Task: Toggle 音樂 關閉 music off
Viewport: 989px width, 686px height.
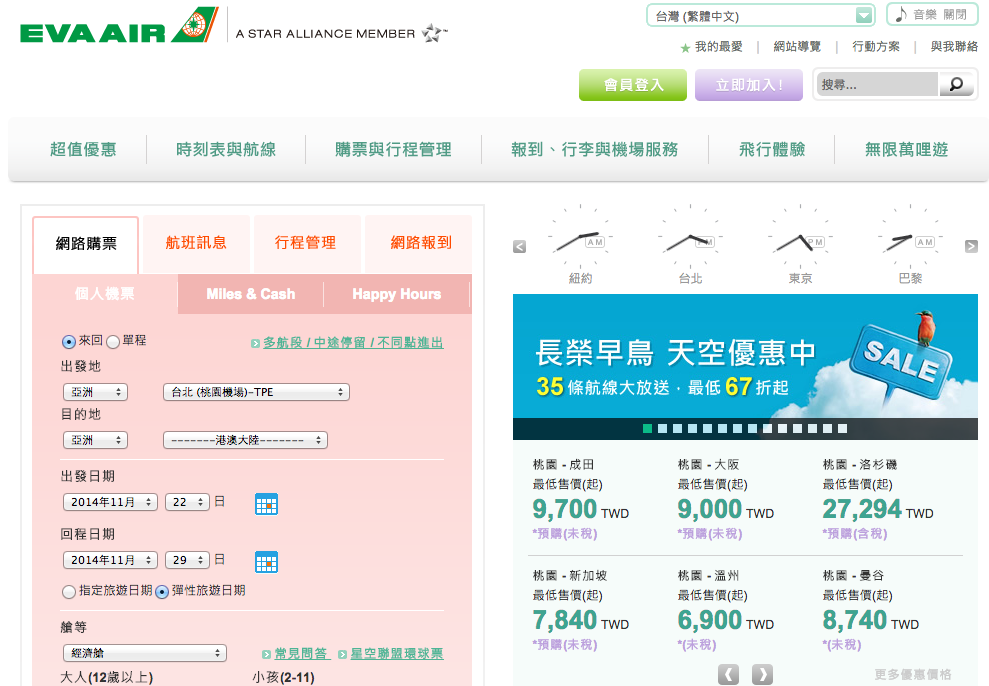Action: tap(932, 15)
